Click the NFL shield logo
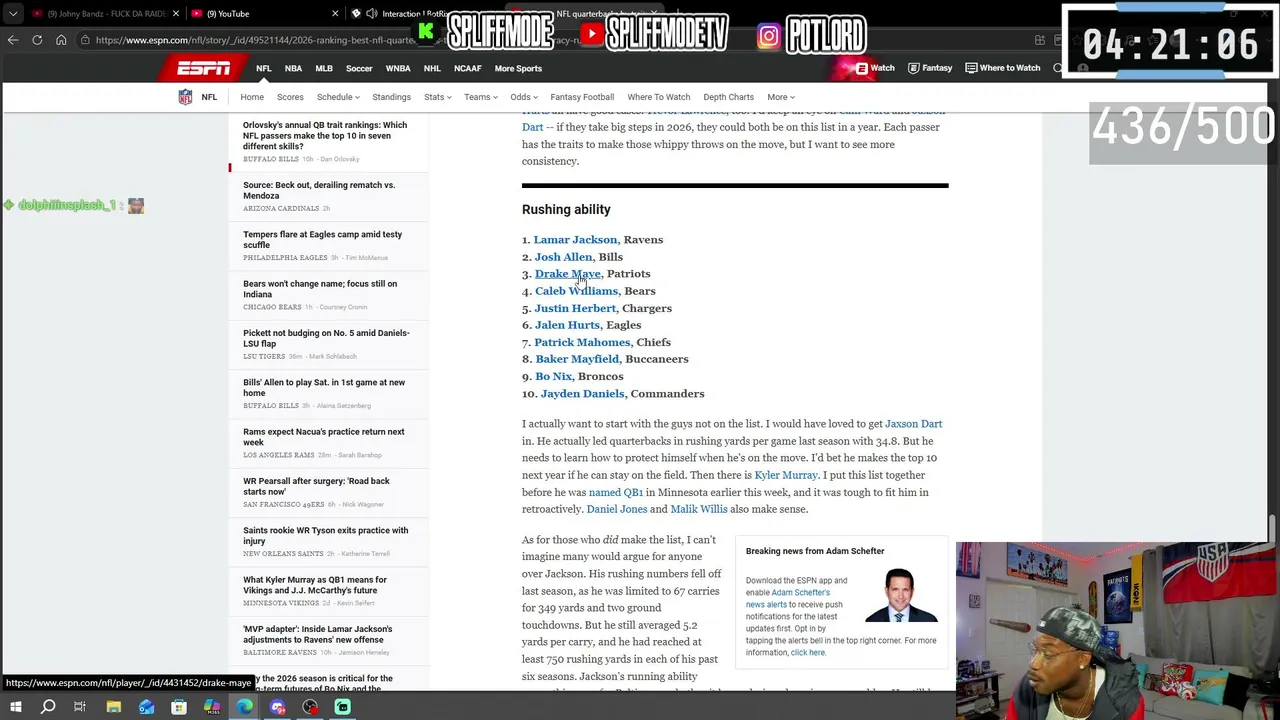1280x720 pixels. pos(185,97)
